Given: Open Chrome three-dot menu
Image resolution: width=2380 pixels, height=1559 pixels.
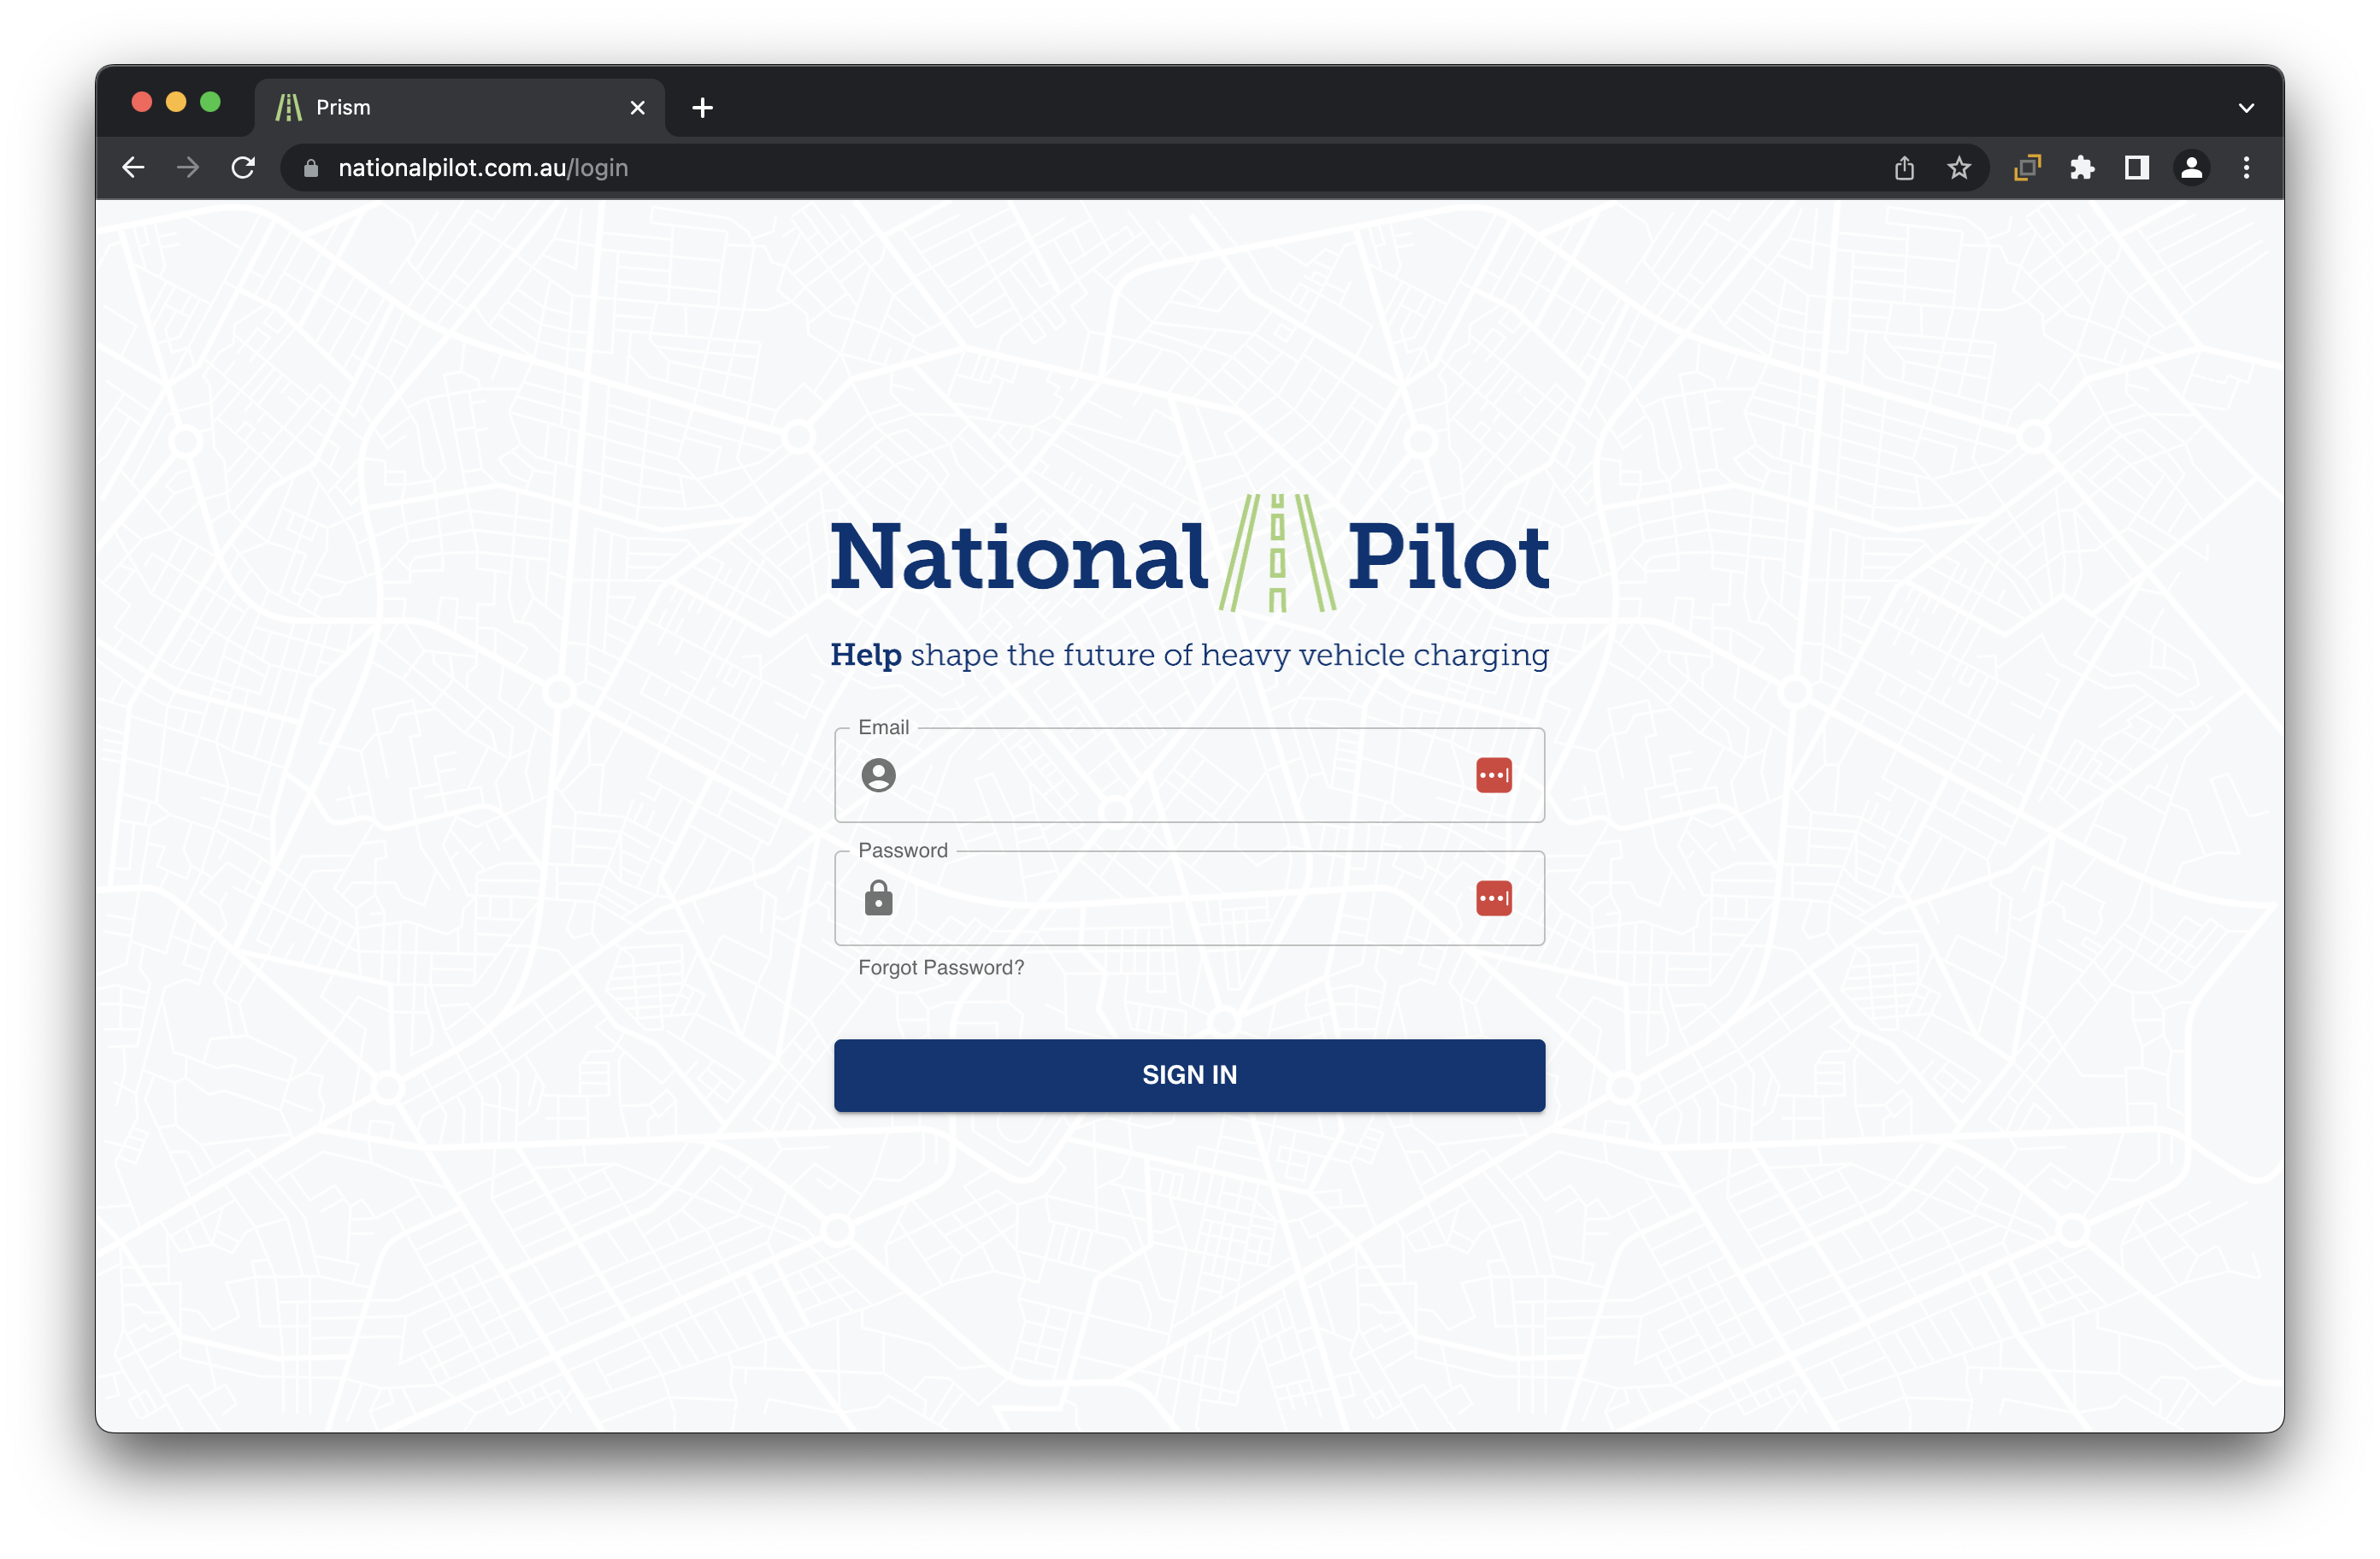Looking at the screenshot, I should (2246, 168).
